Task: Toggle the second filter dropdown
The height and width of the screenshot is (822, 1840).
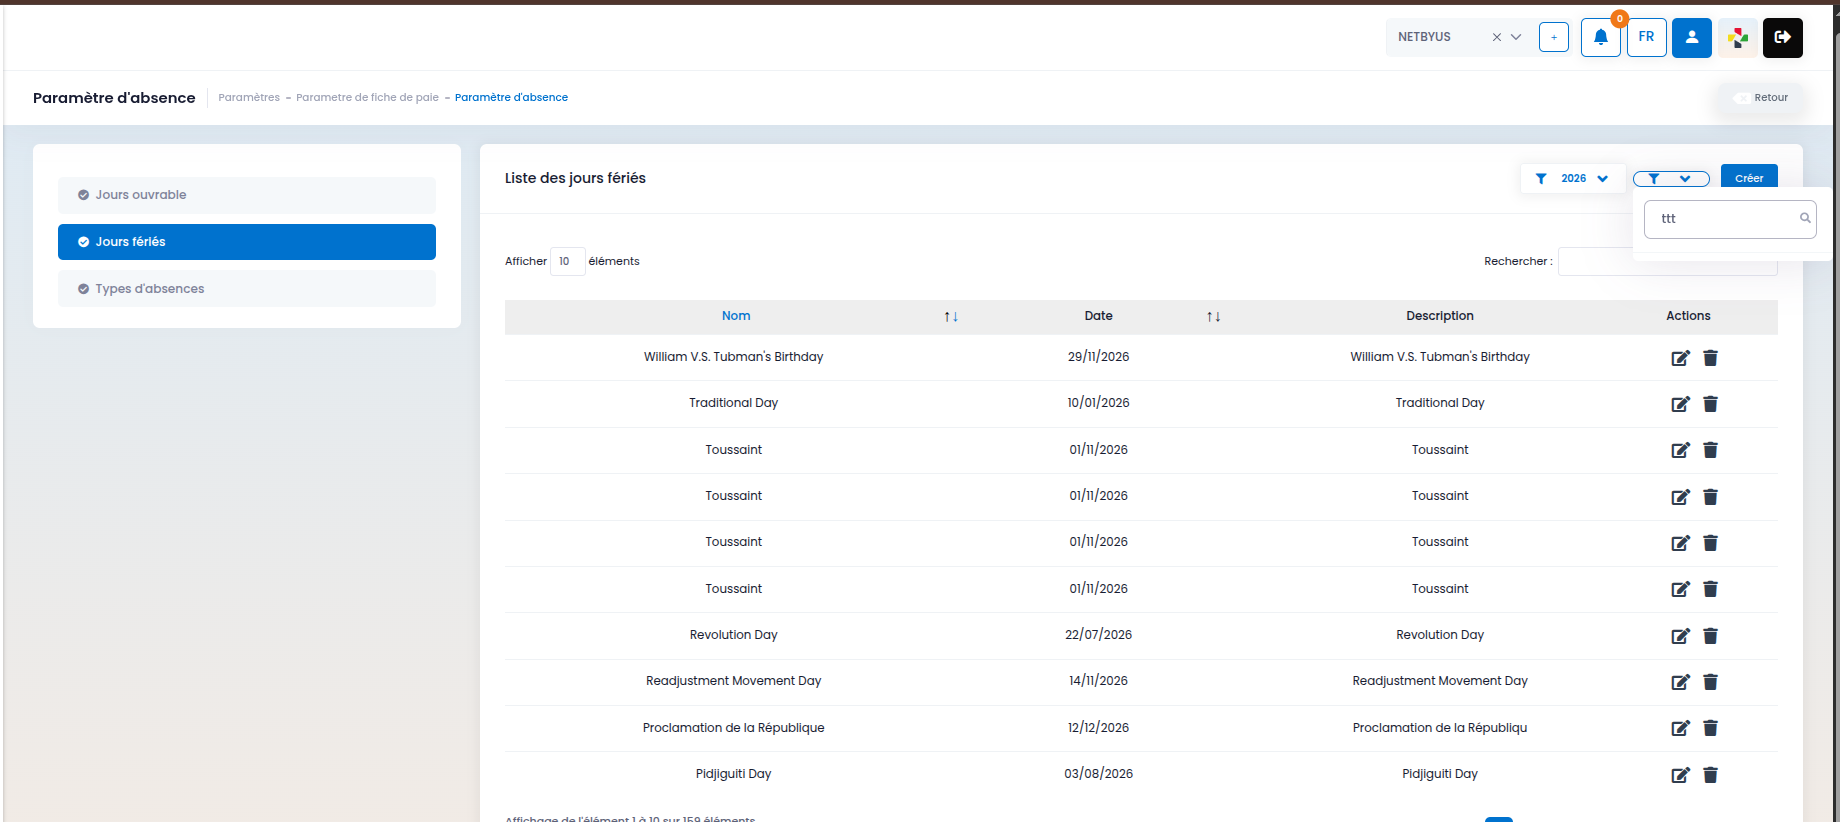Action: 1670,179
